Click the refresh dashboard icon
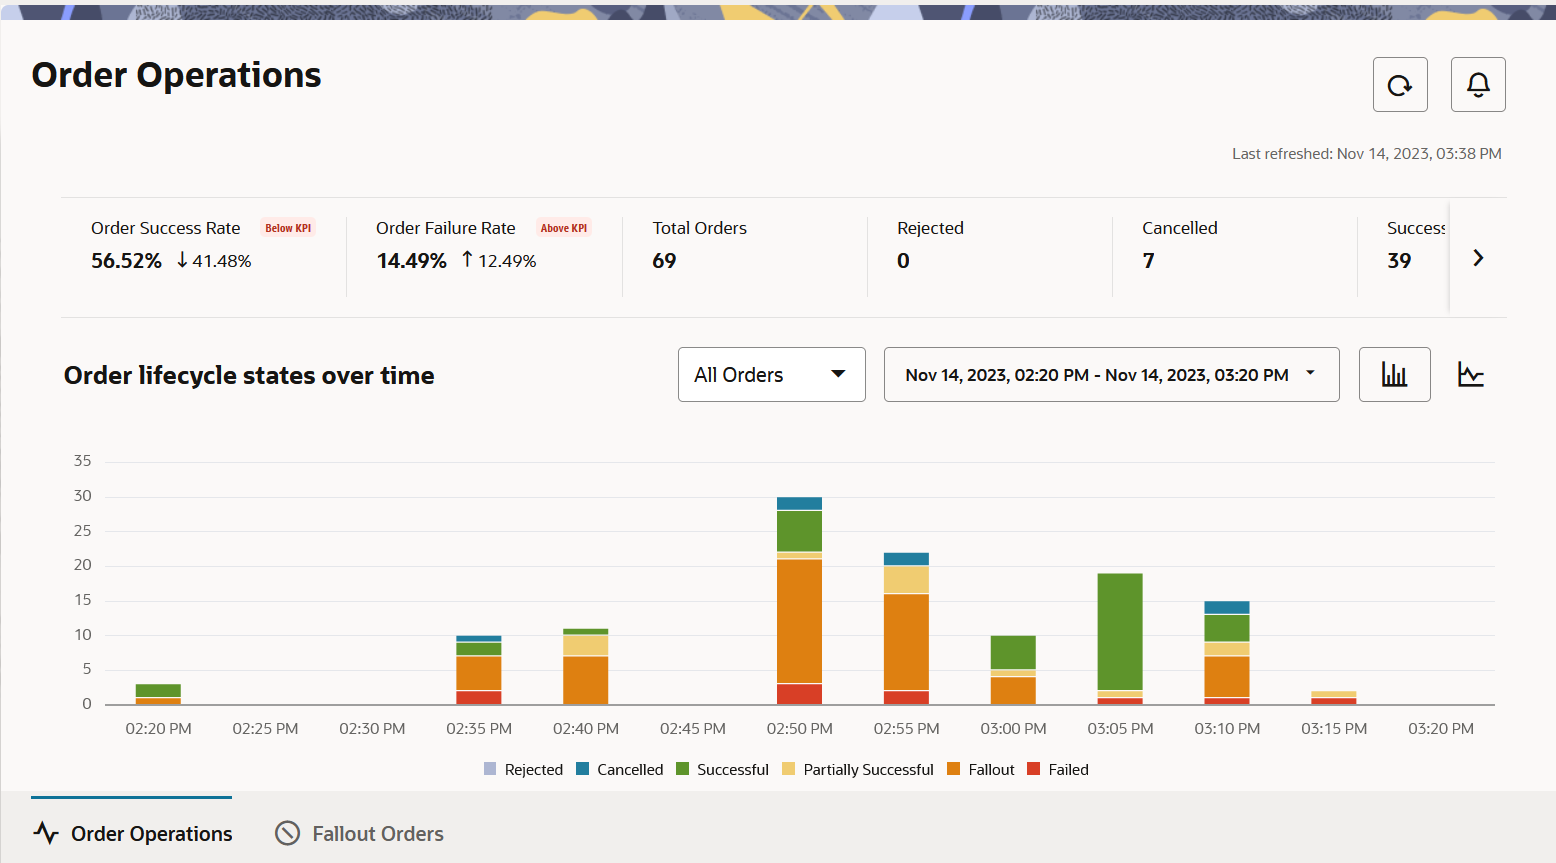Screen dimensions: 1556x863 coord(1399,85)
